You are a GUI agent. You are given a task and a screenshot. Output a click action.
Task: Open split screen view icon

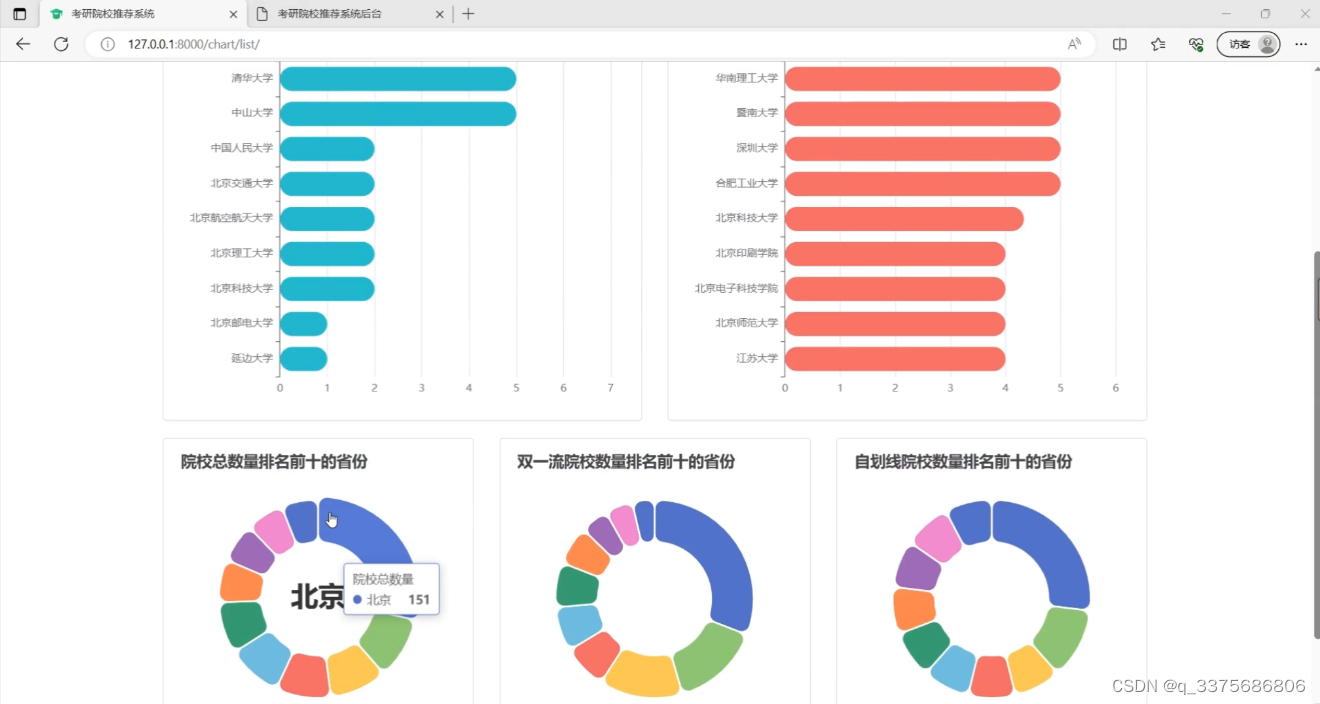point(1120,44)
